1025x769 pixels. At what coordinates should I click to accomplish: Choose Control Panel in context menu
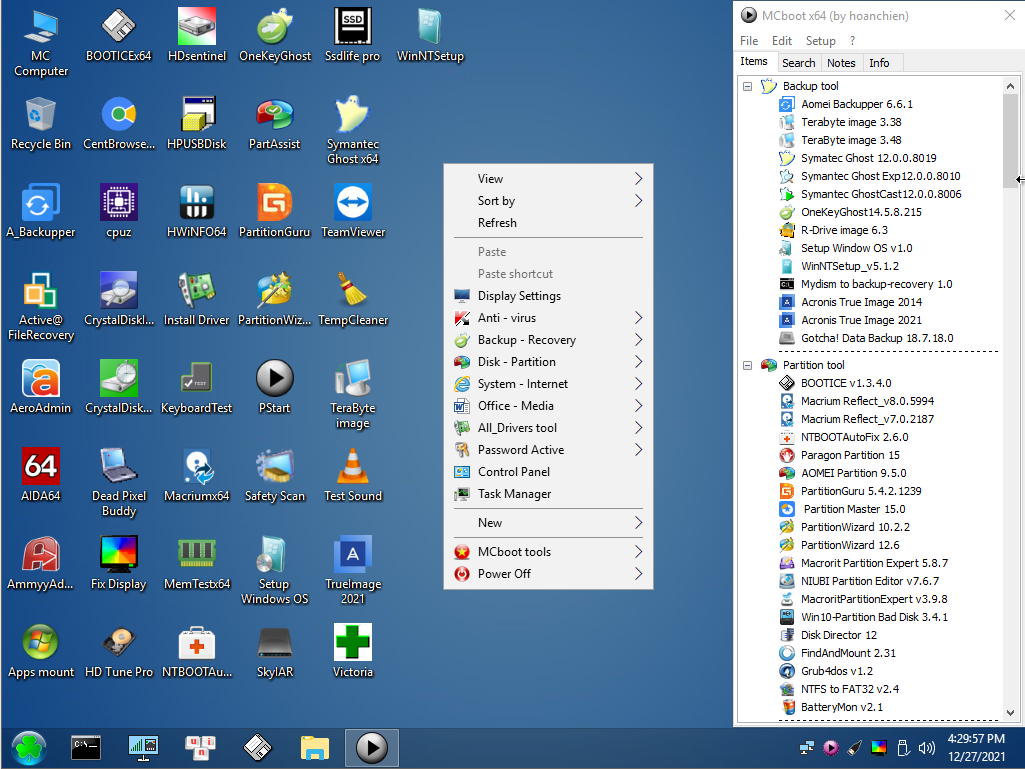[548, 471]
